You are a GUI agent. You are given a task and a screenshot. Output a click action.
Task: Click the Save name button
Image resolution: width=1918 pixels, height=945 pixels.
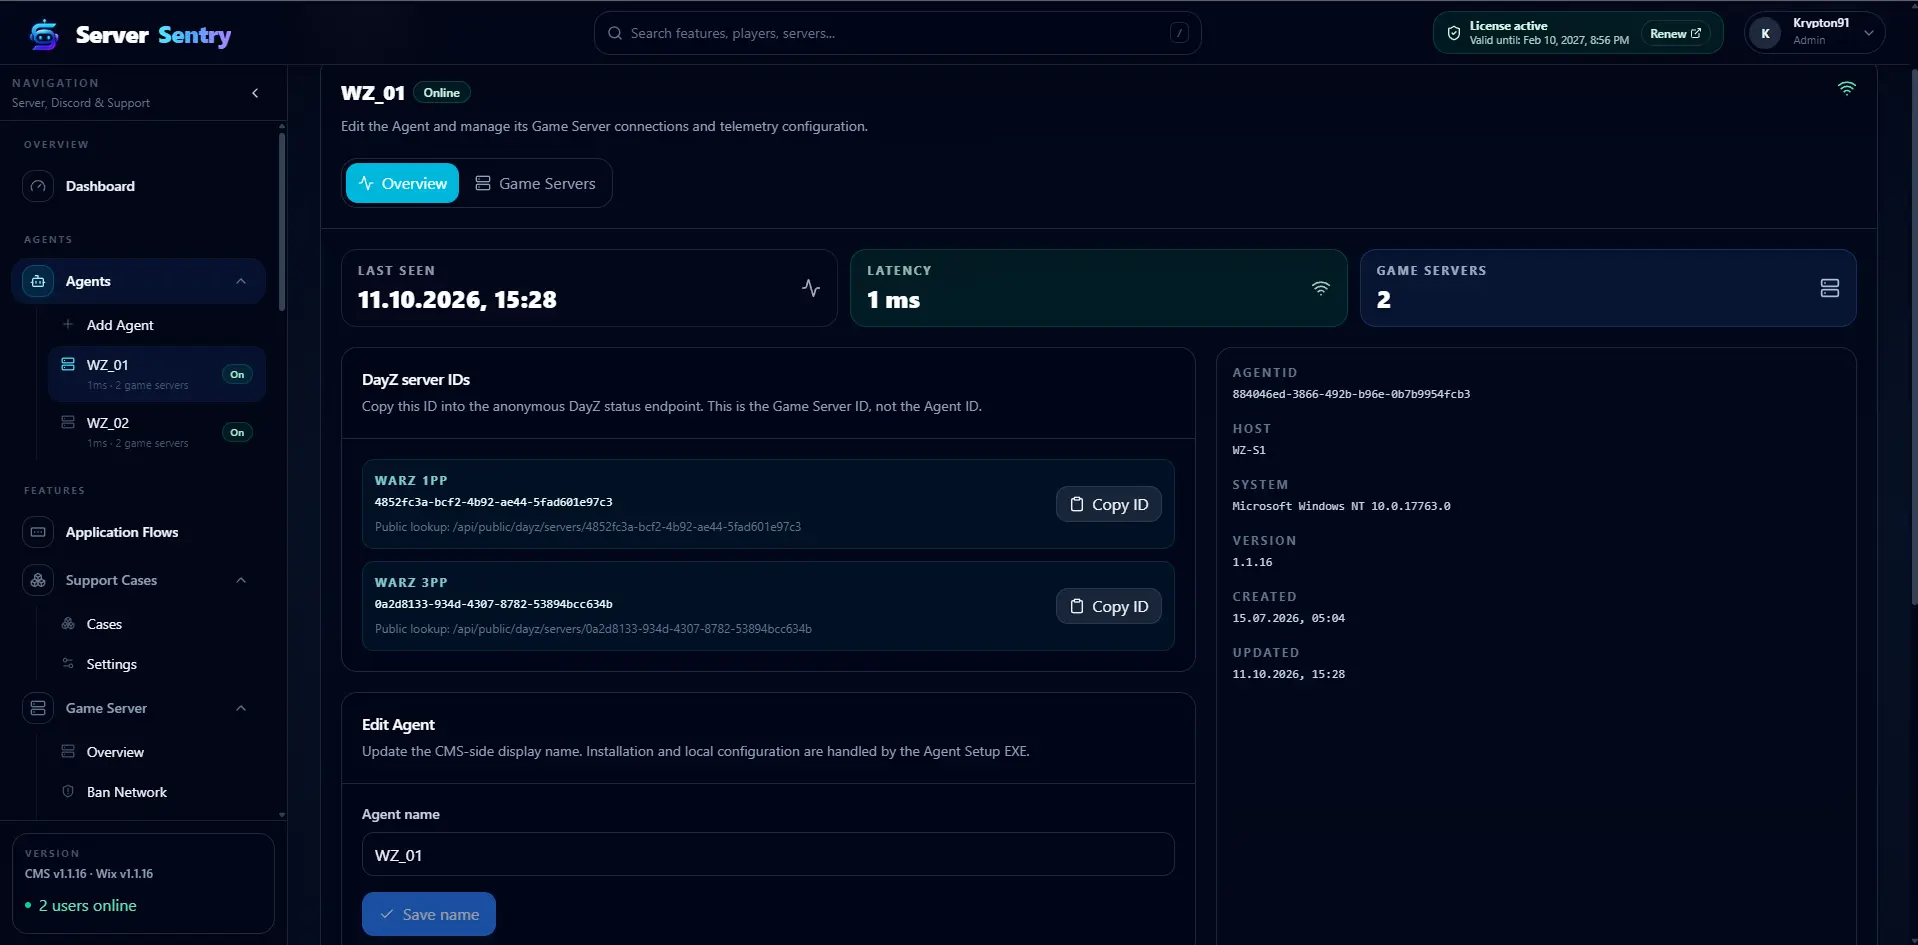click(x=429, y=914)
